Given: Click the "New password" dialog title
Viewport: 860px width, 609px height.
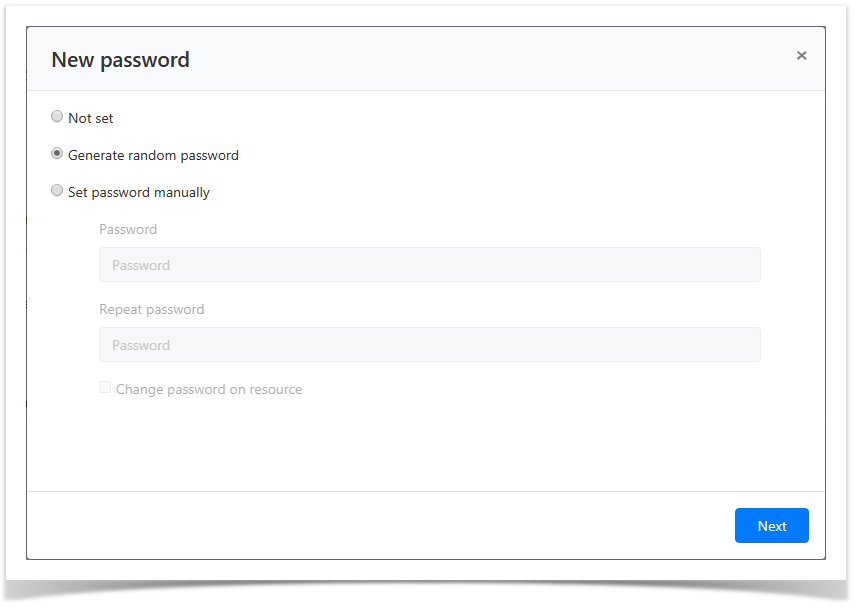Looking at the screenshot, I should point(120,60).
